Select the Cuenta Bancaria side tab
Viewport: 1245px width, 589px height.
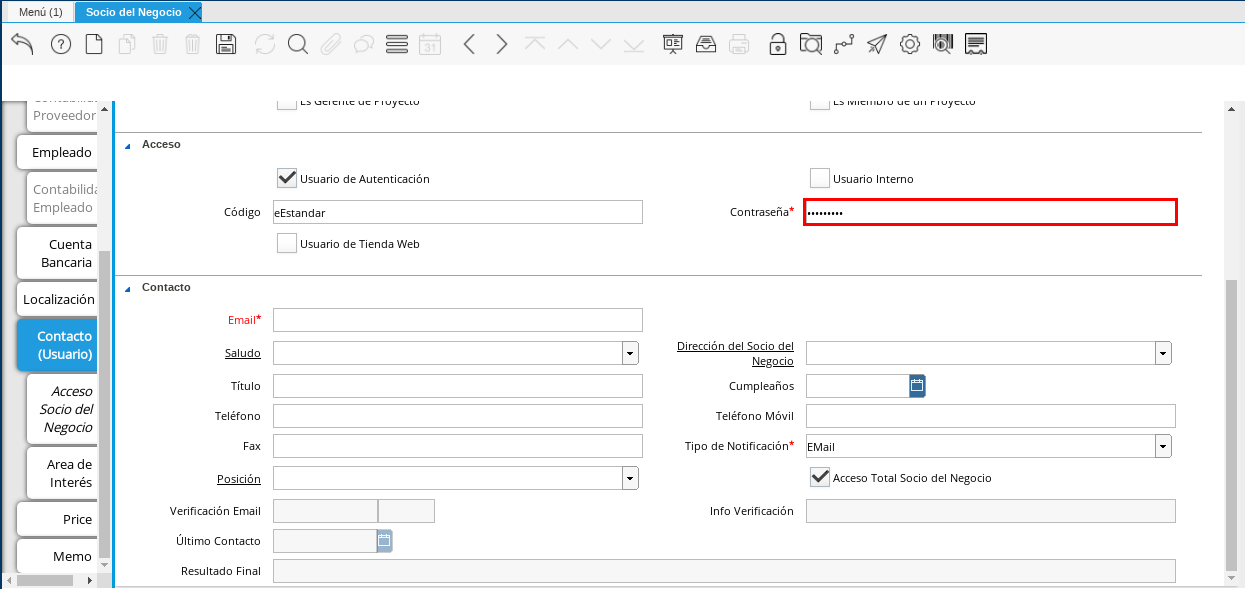58,253
